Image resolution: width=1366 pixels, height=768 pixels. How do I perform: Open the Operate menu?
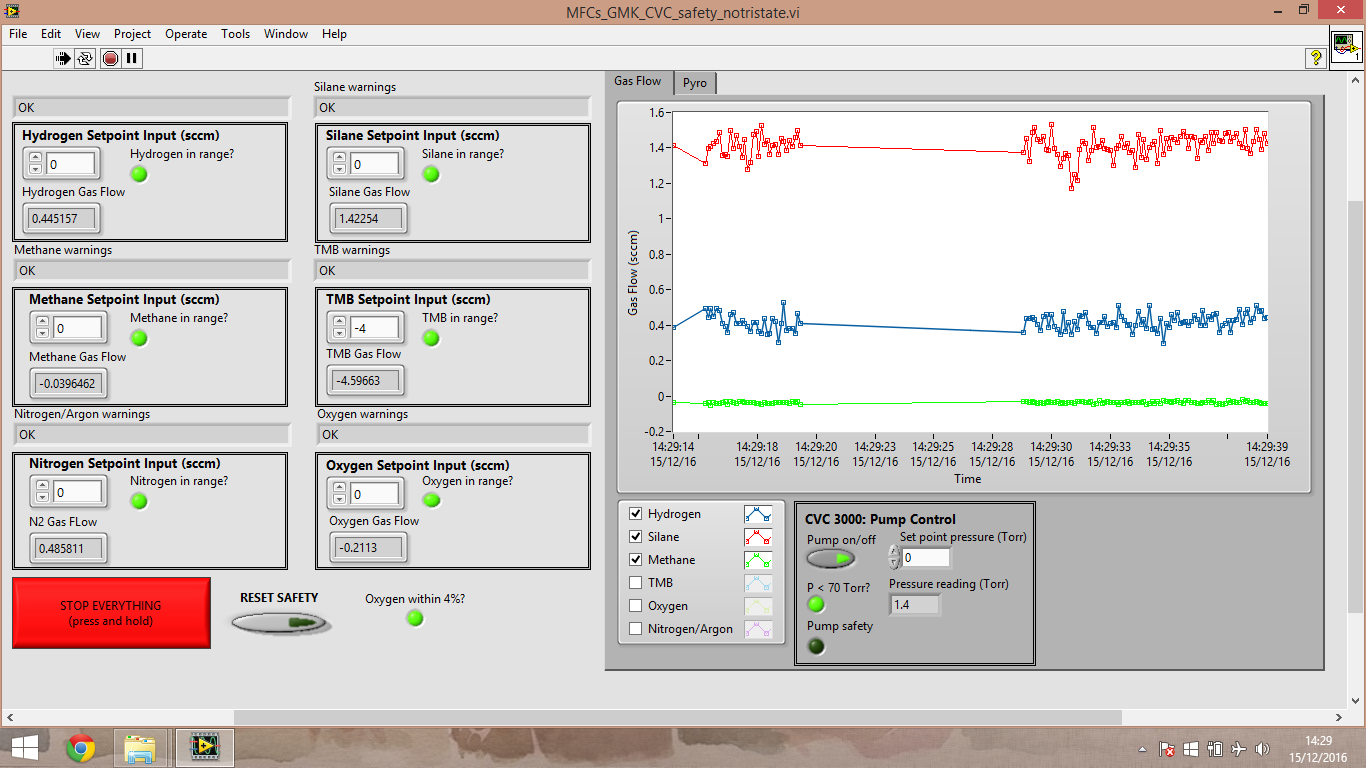(186, 34)
